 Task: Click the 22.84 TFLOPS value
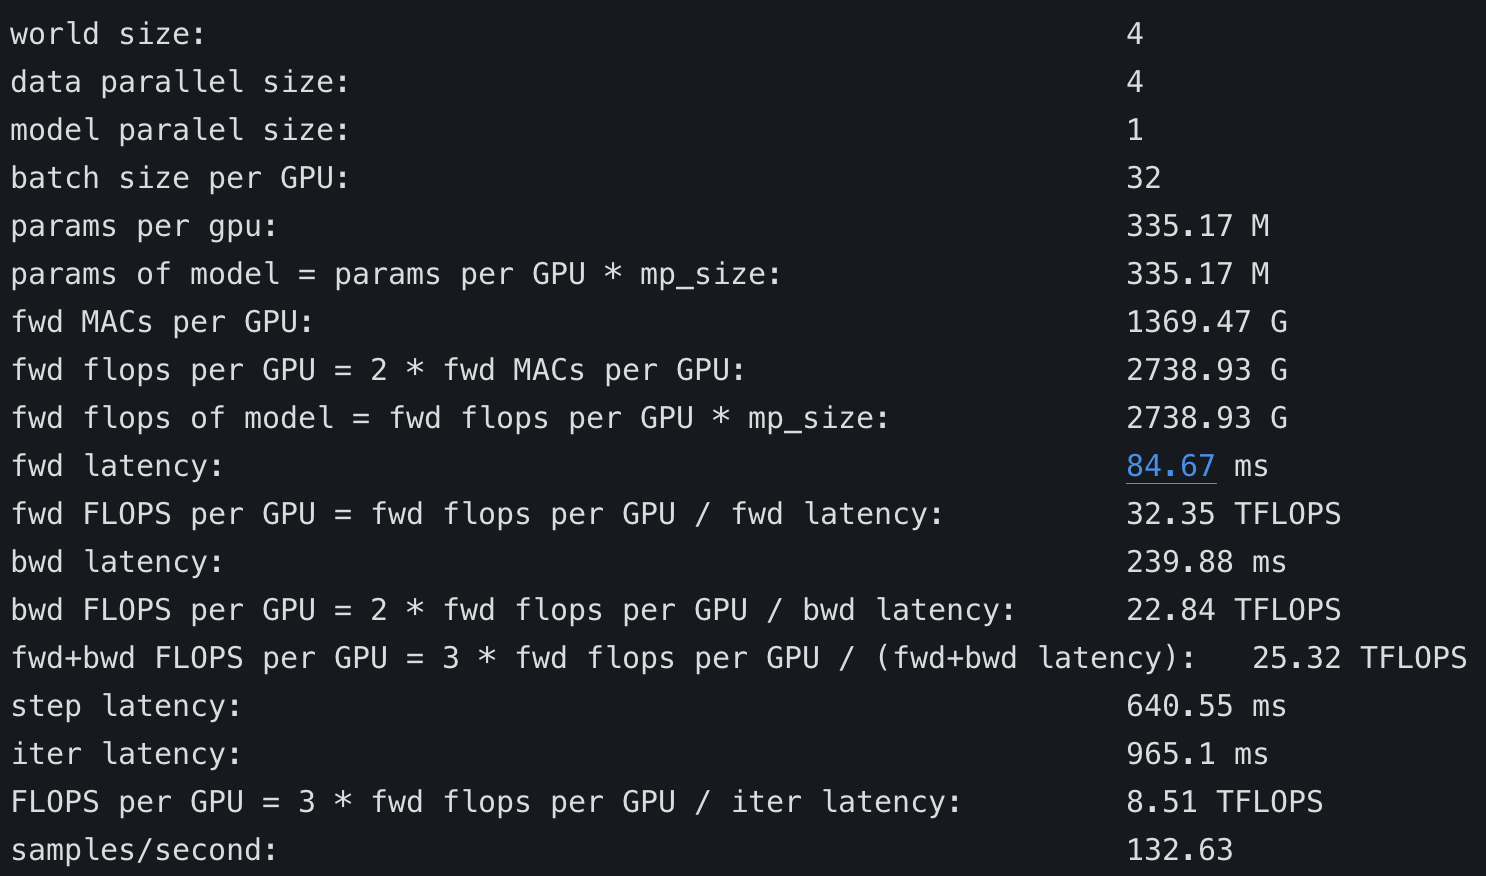point(1234,610)
